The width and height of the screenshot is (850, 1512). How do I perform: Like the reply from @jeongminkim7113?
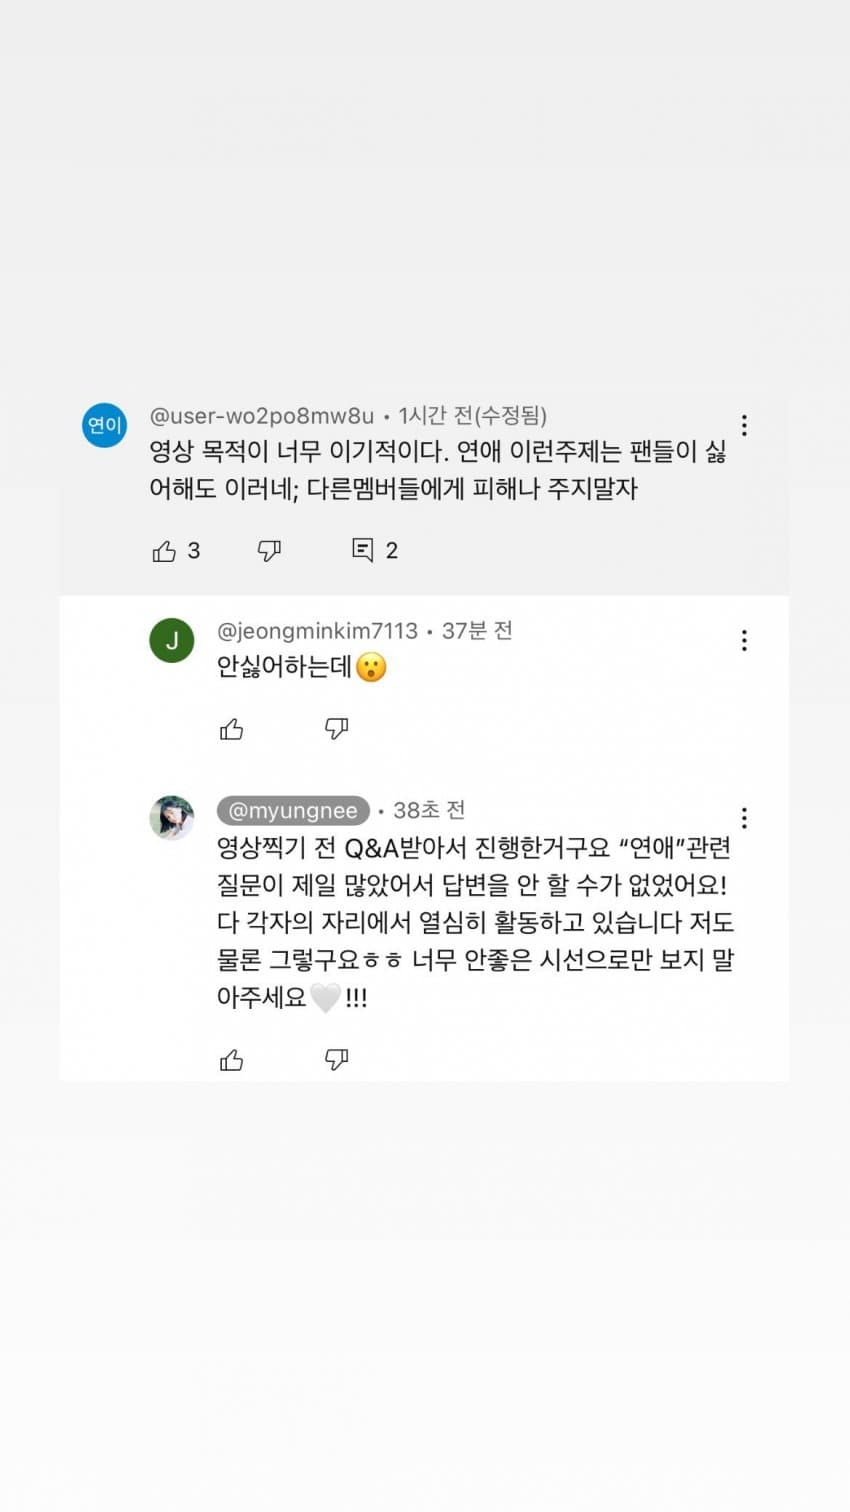(x=231, y=729)
